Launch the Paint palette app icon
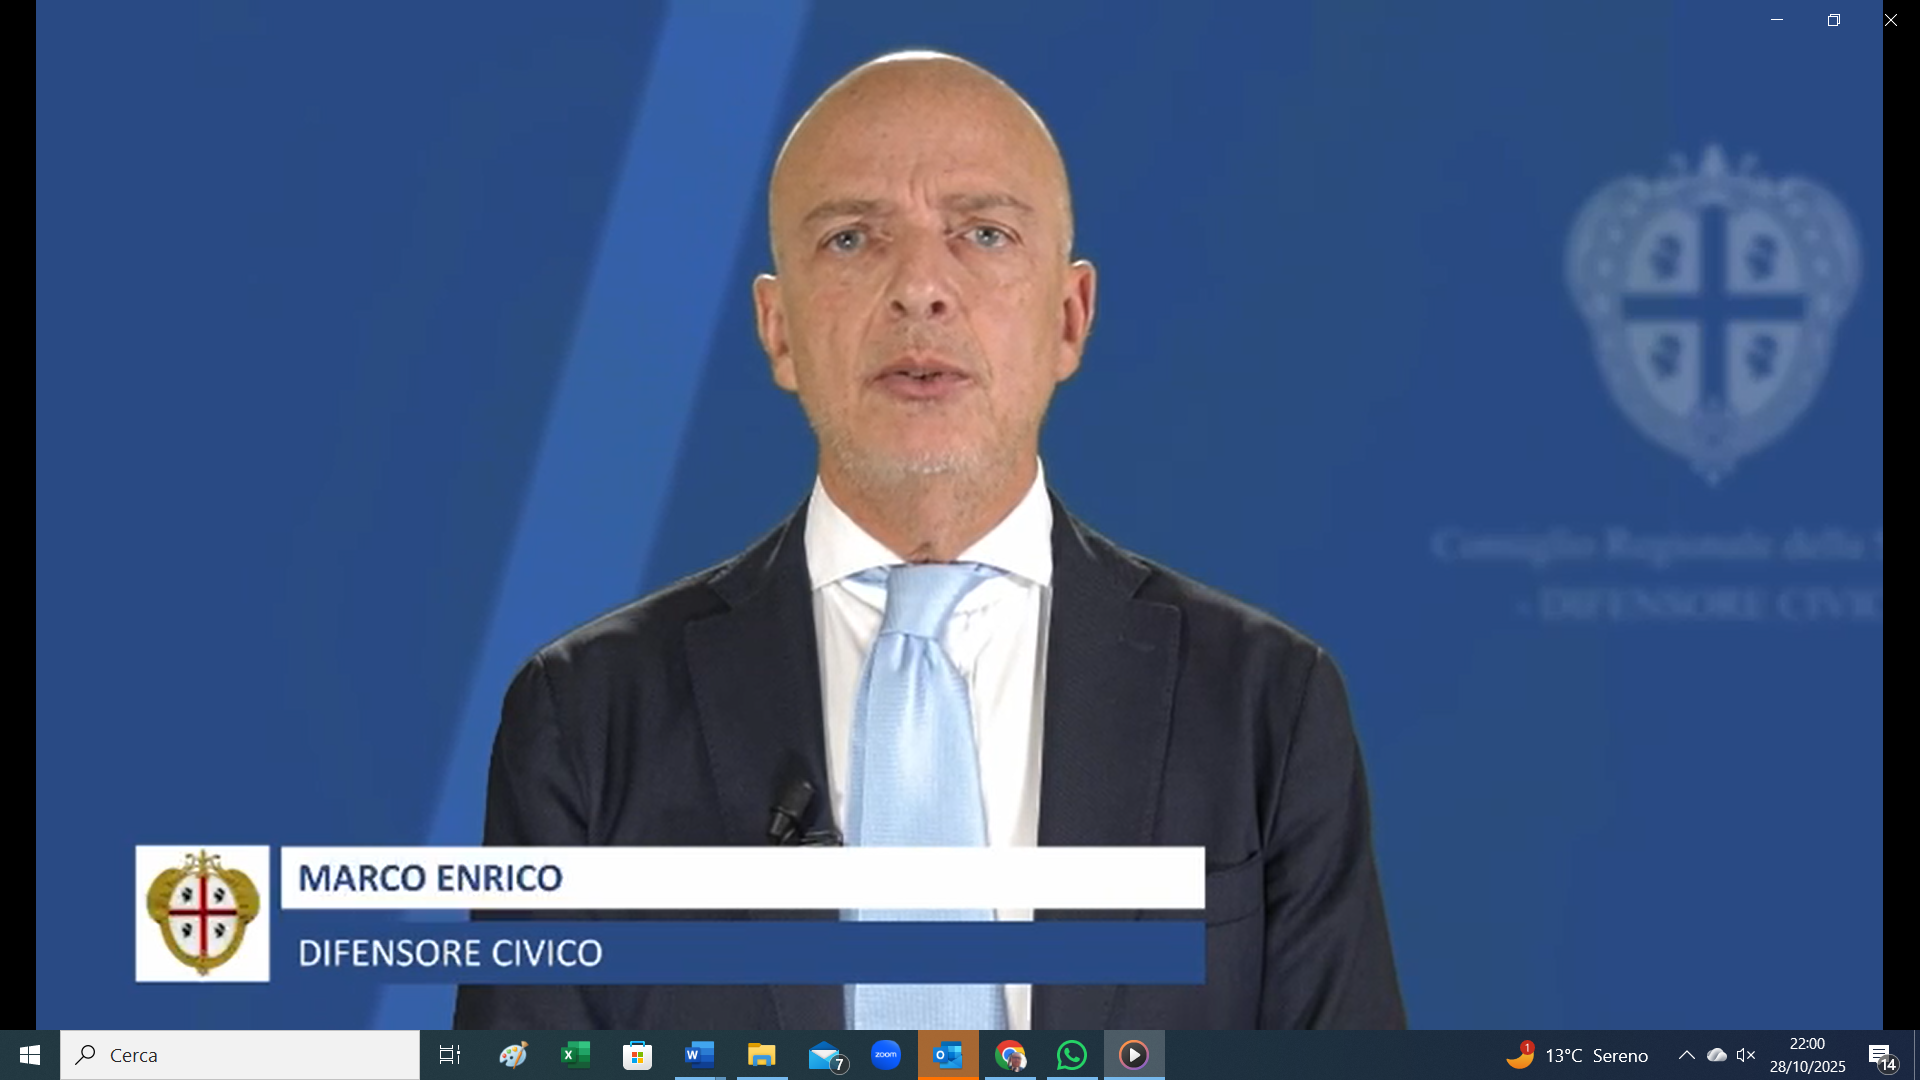The height and width of the screenshot is (1080, 1920). click(x=513, y=1055)
